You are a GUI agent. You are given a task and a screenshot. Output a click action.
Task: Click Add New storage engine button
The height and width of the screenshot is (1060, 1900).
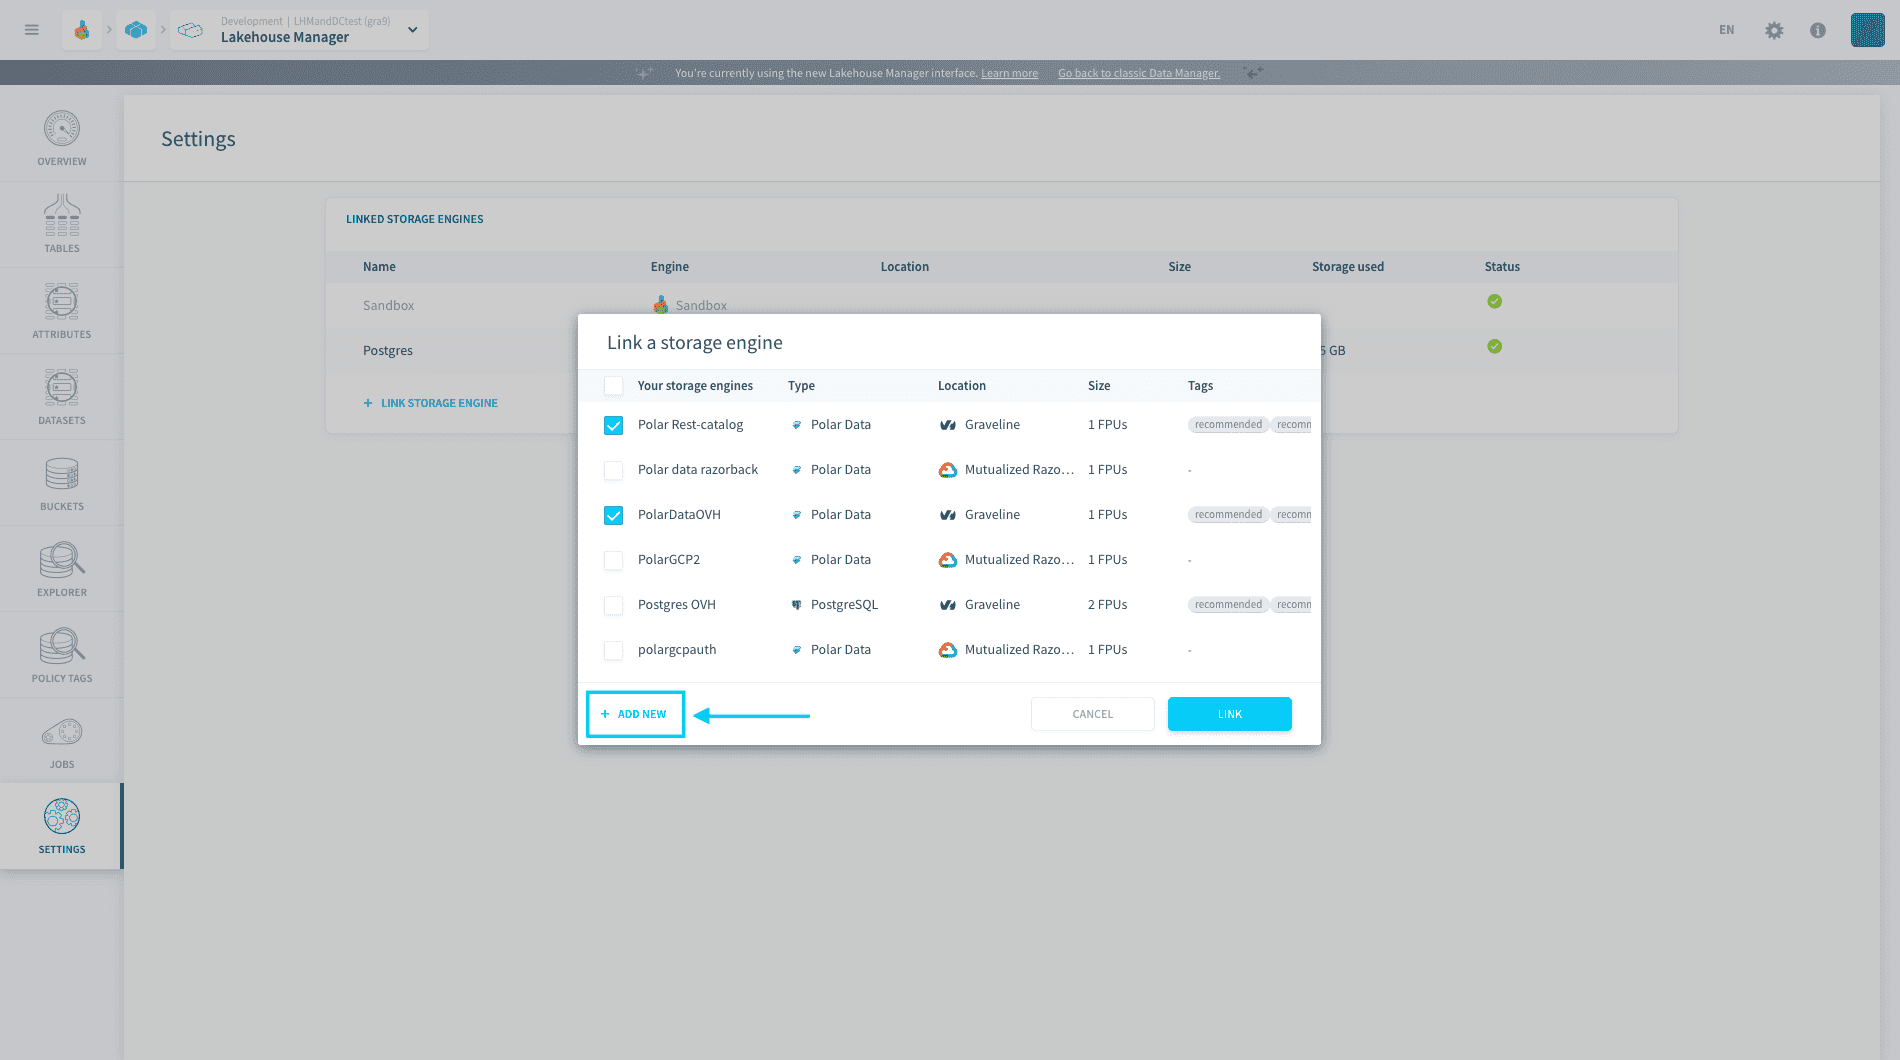[635, 714]
